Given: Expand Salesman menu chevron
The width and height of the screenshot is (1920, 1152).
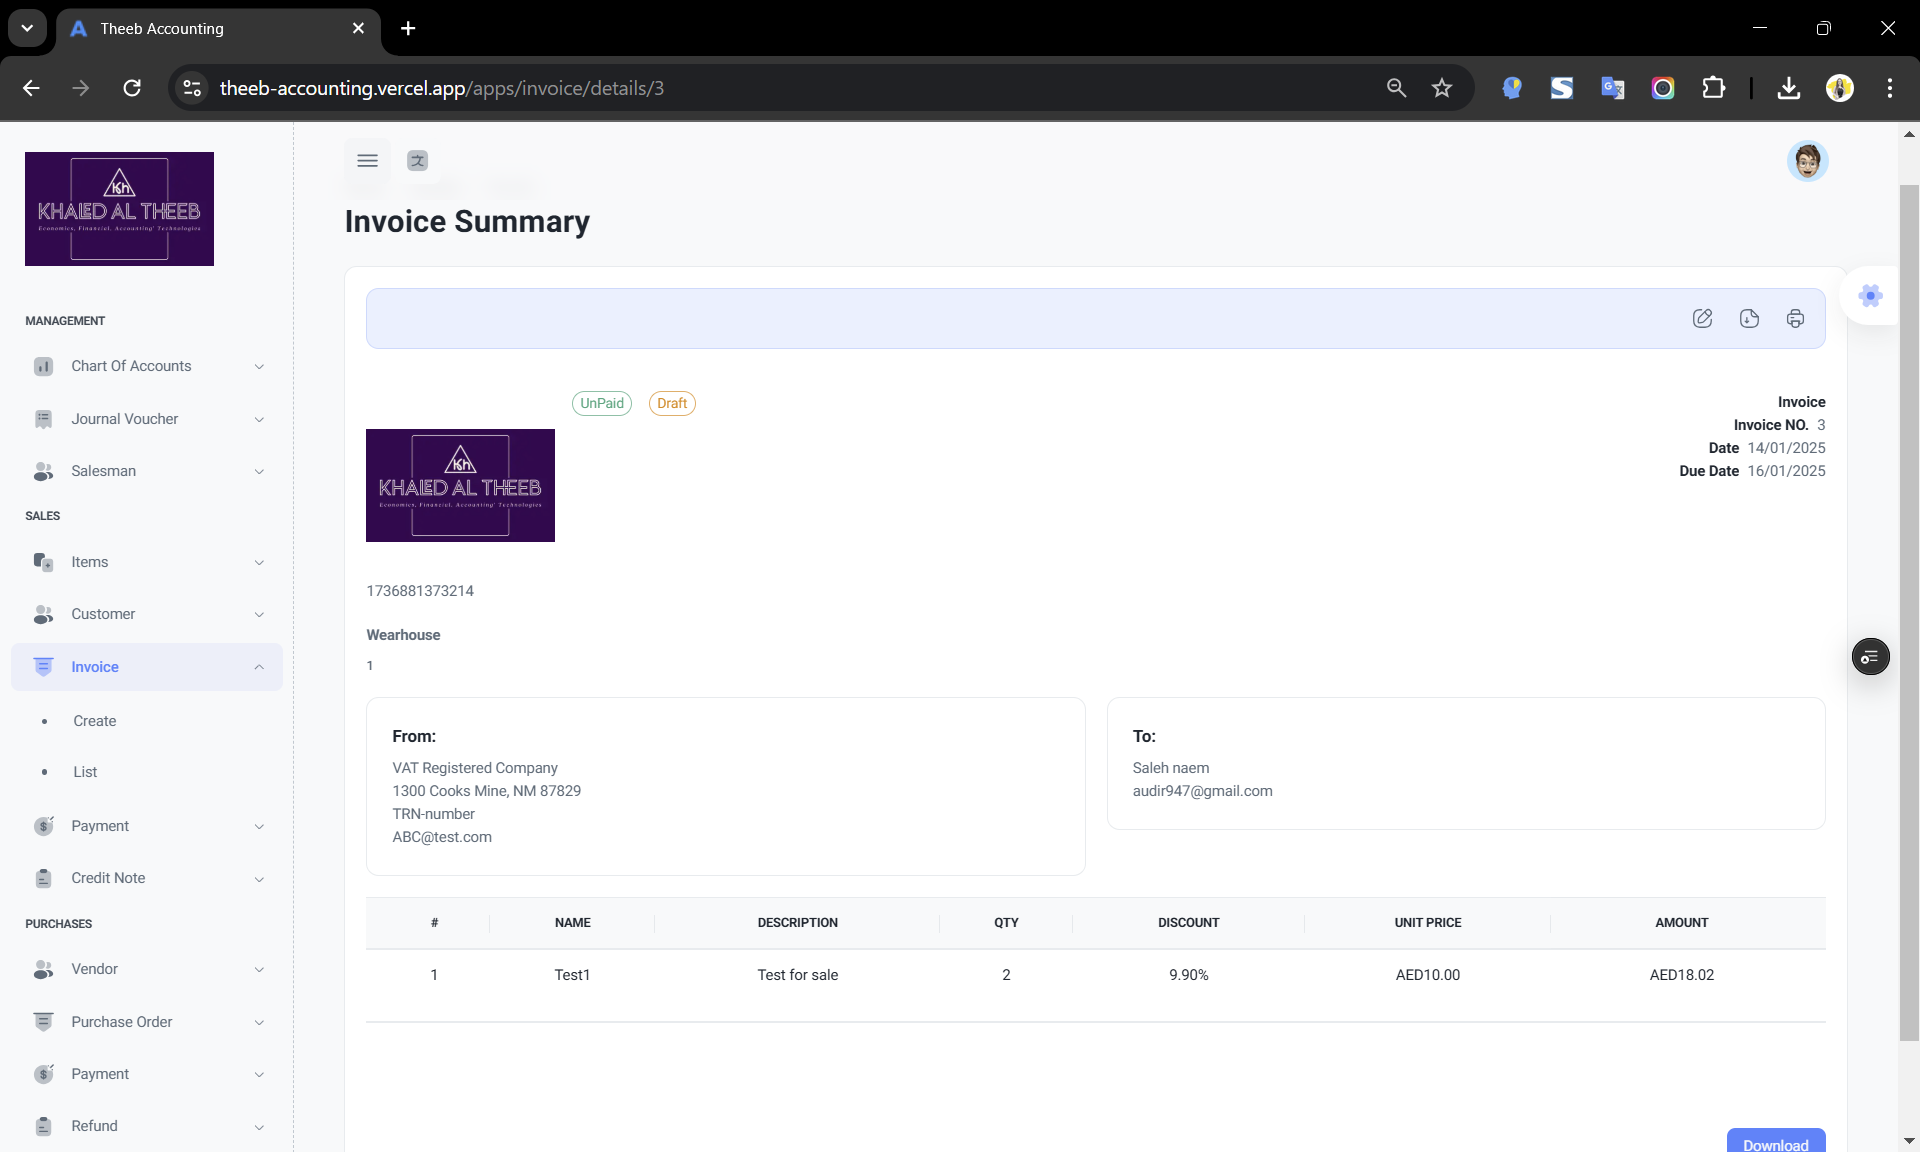Looking at the screenshot, I should tap(259, 471).
